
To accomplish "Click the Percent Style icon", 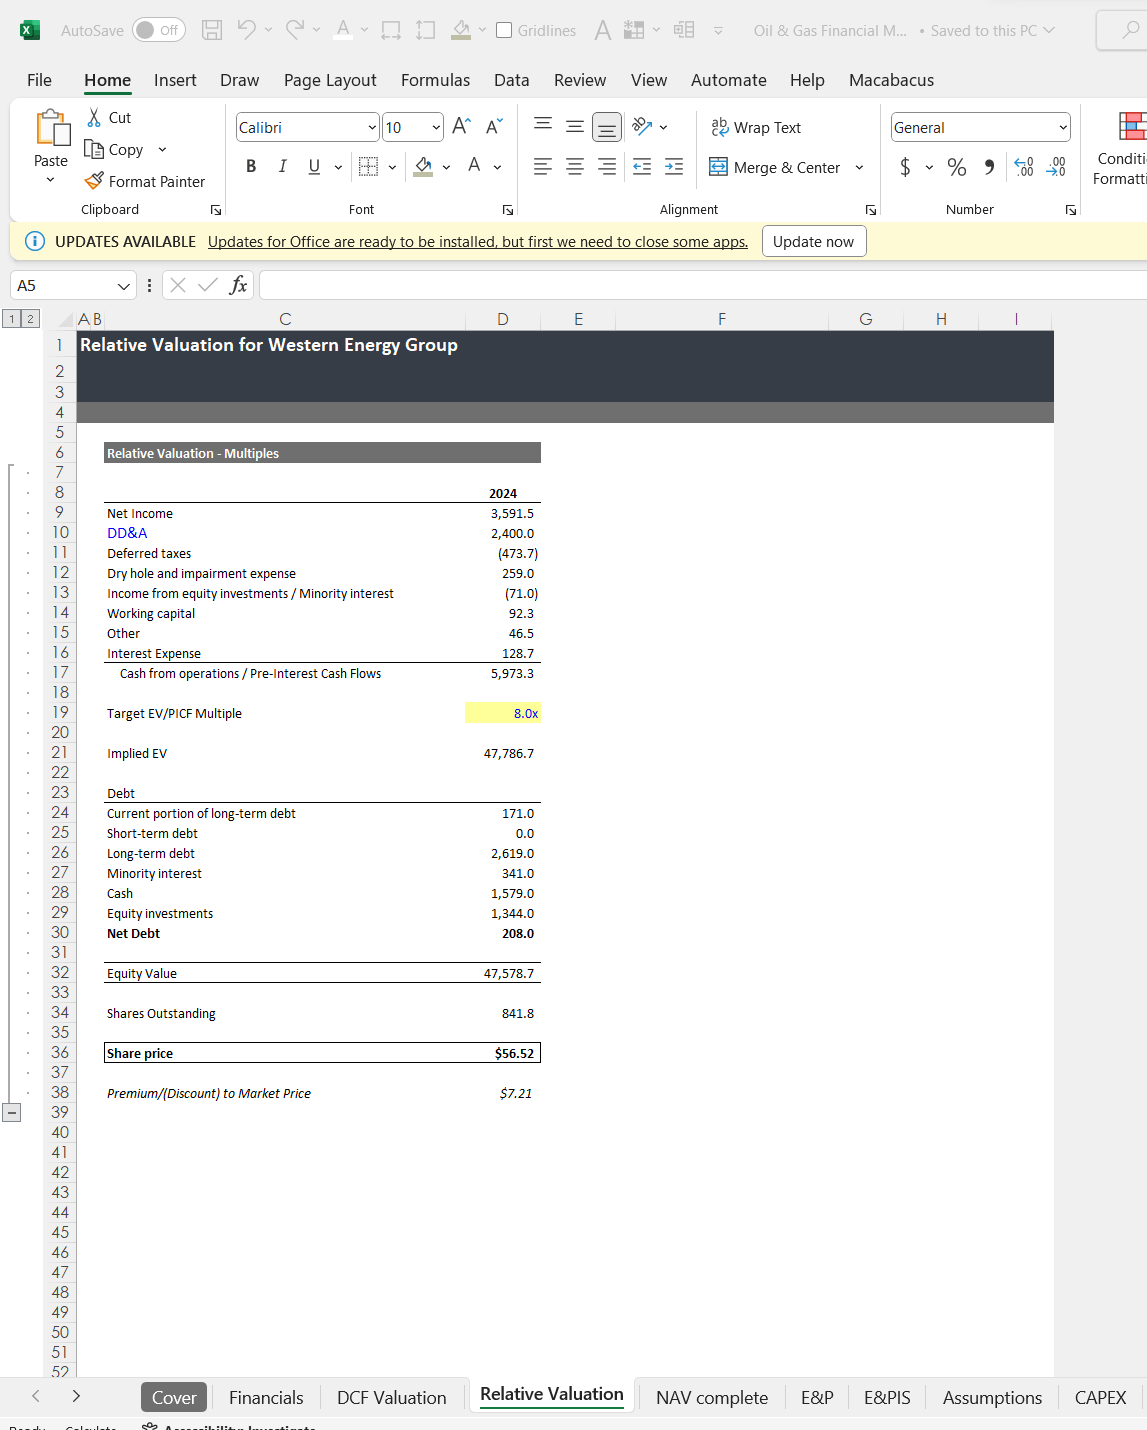I will tap(957, 167).
